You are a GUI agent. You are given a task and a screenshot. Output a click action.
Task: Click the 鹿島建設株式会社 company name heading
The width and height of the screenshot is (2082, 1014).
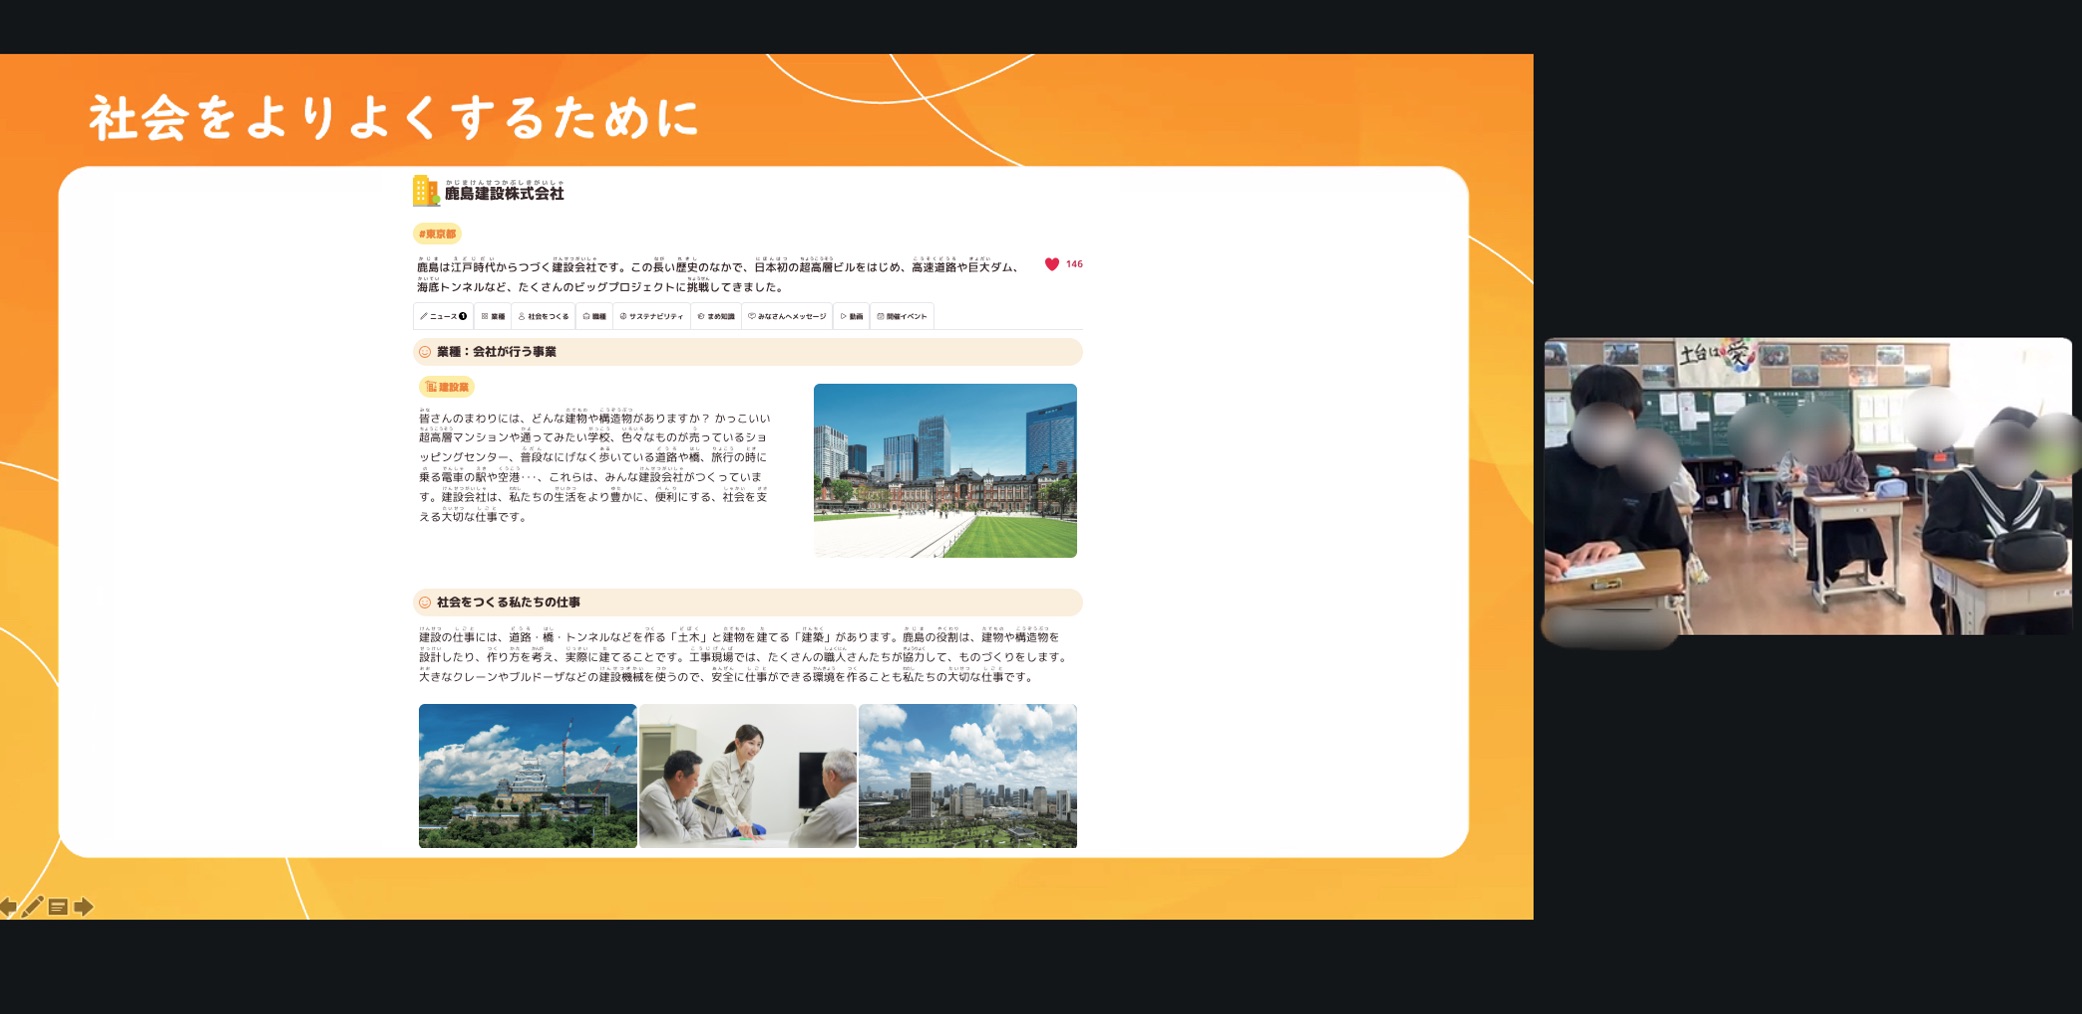pos(504,194)
